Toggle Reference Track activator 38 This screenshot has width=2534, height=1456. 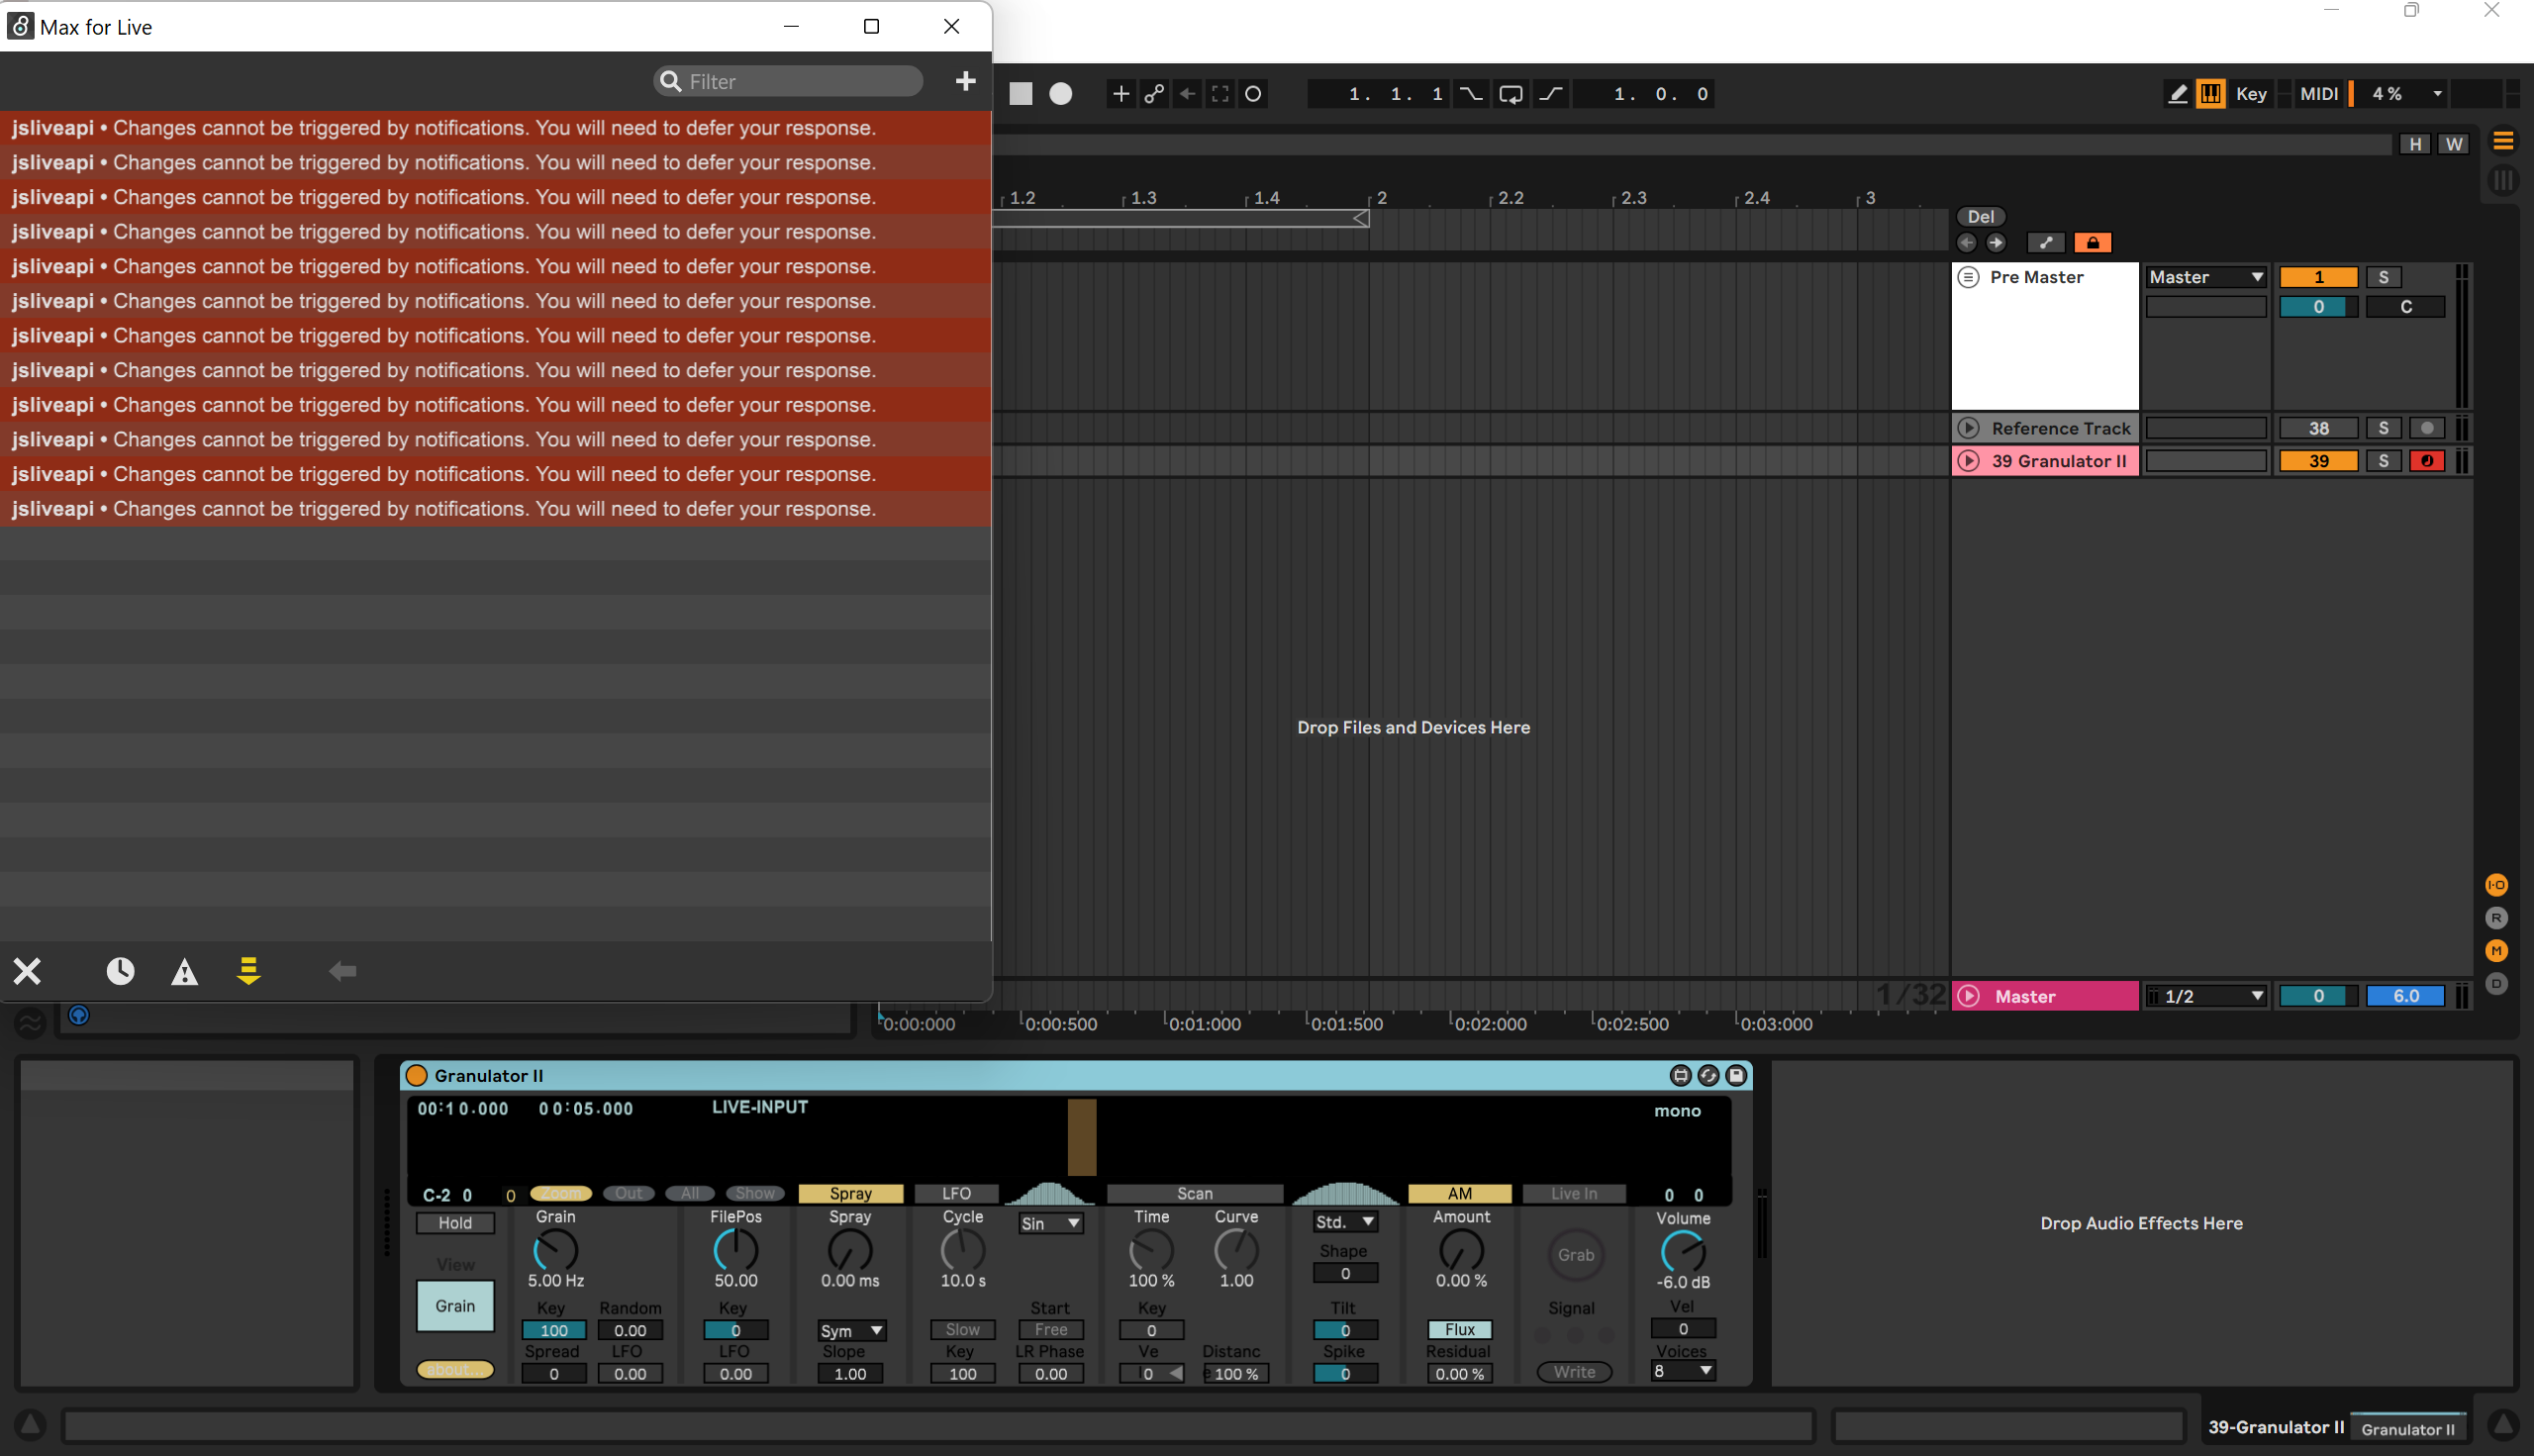pyautogui.click(x=2318, y=428)
